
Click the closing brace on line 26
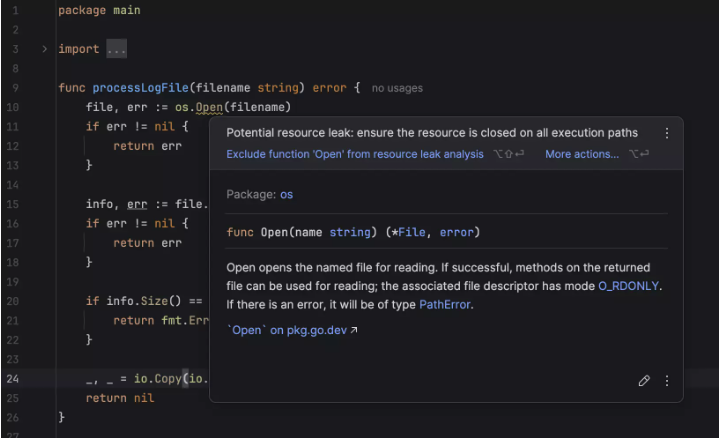pyautogui.click(x=61, y=417)
